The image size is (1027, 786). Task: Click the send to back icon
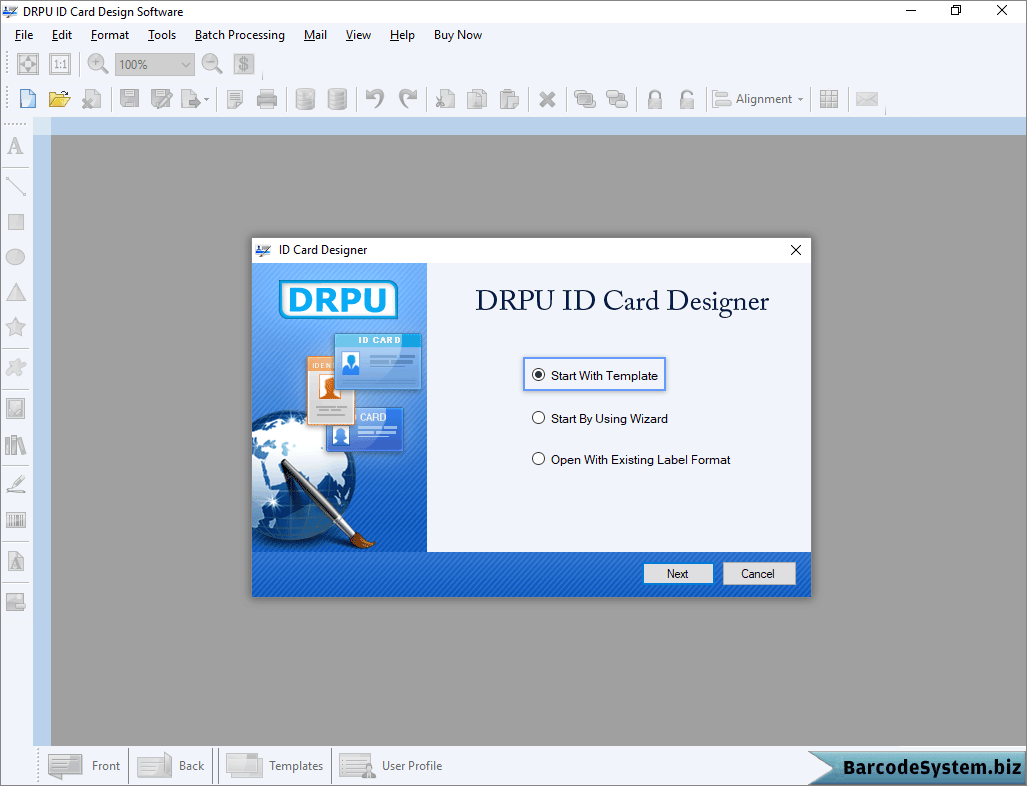[x=616, y=99]
